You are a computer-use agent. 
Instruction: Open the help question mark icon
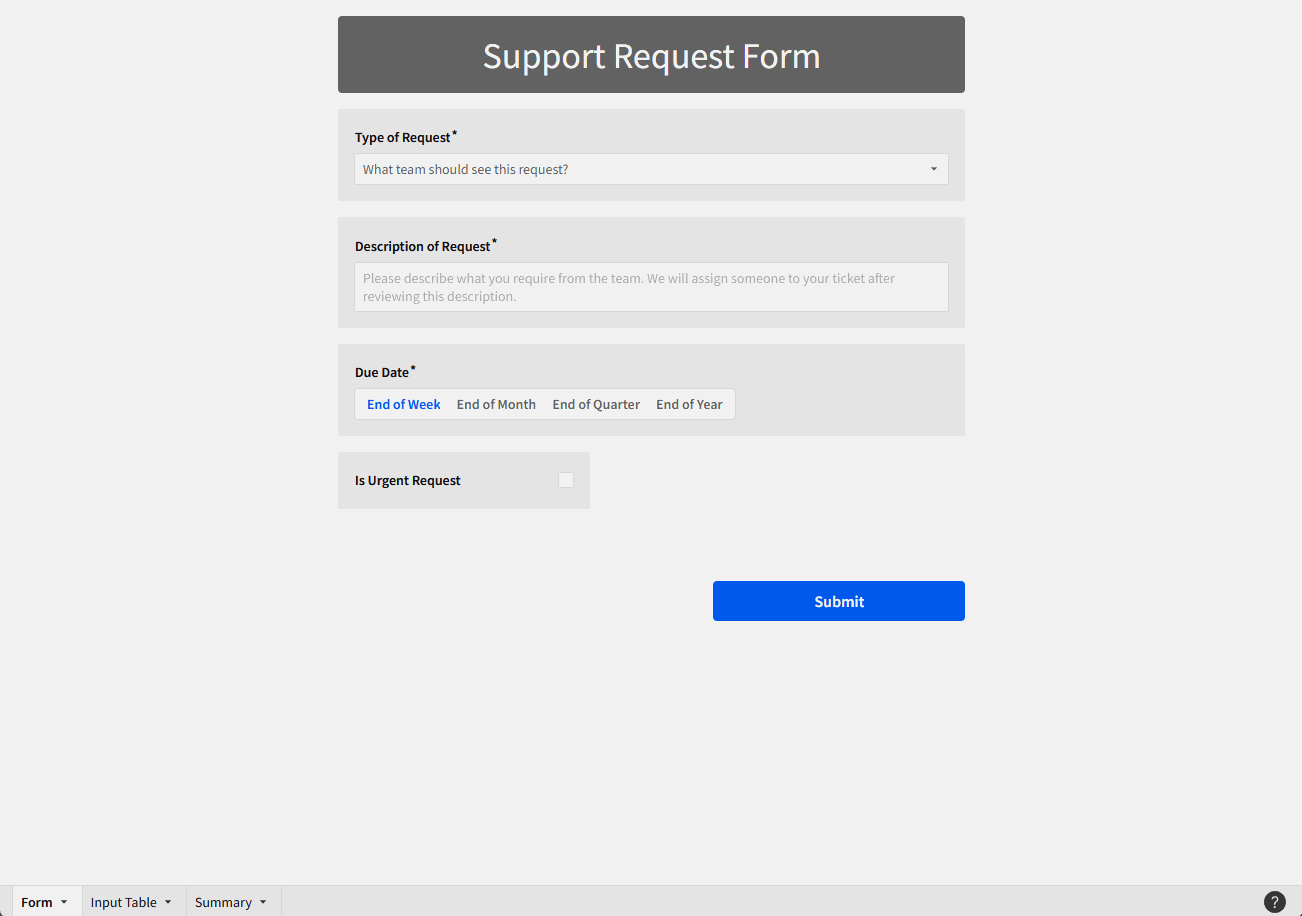click(1274, 902)
